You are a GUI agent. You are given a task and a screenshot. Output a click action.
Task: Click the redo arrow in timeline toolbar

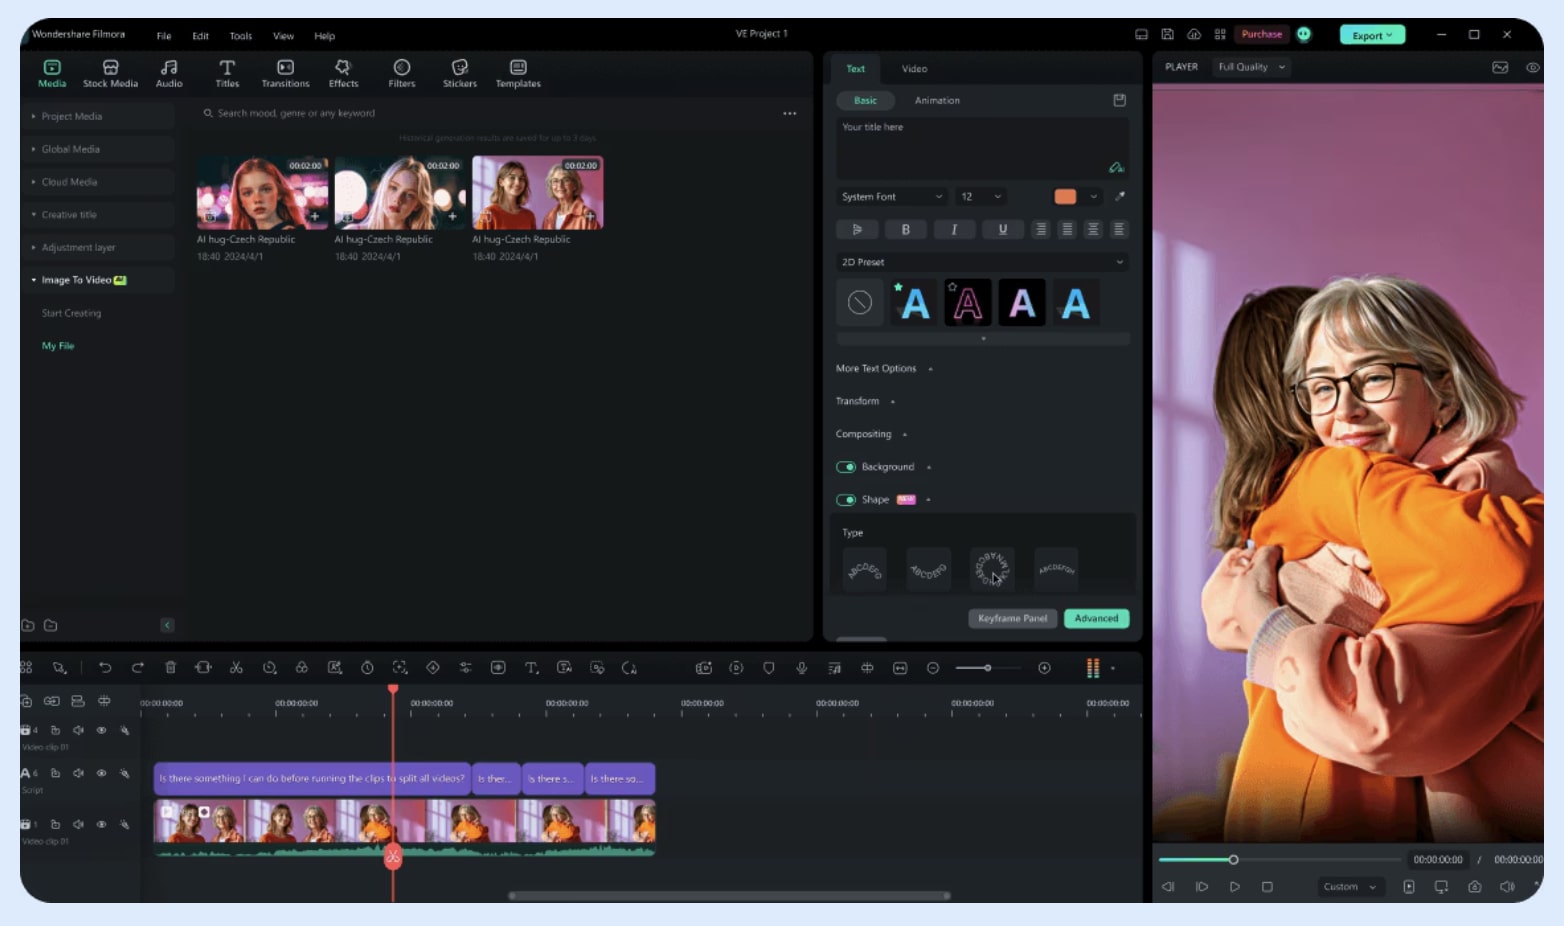pos(138,668)
